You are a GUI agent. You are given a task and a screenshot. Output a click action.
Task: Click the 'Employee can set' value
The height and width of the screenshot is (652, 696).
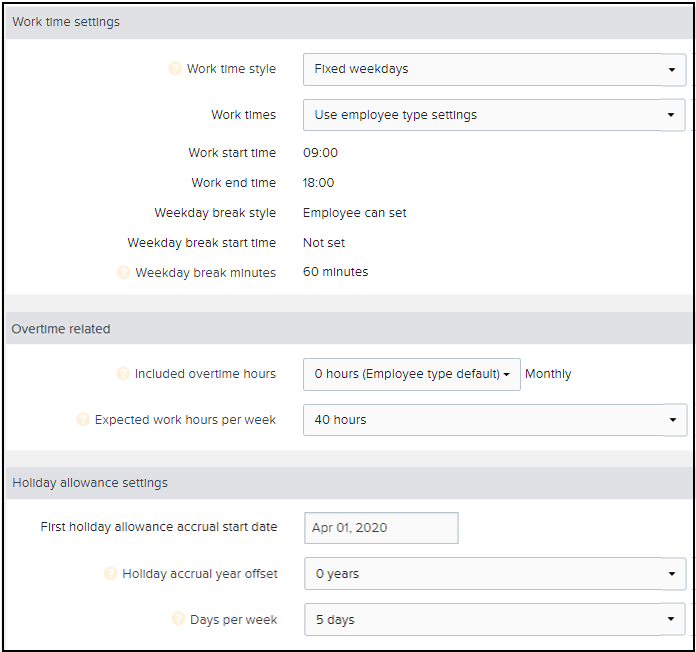pos(354,213)
